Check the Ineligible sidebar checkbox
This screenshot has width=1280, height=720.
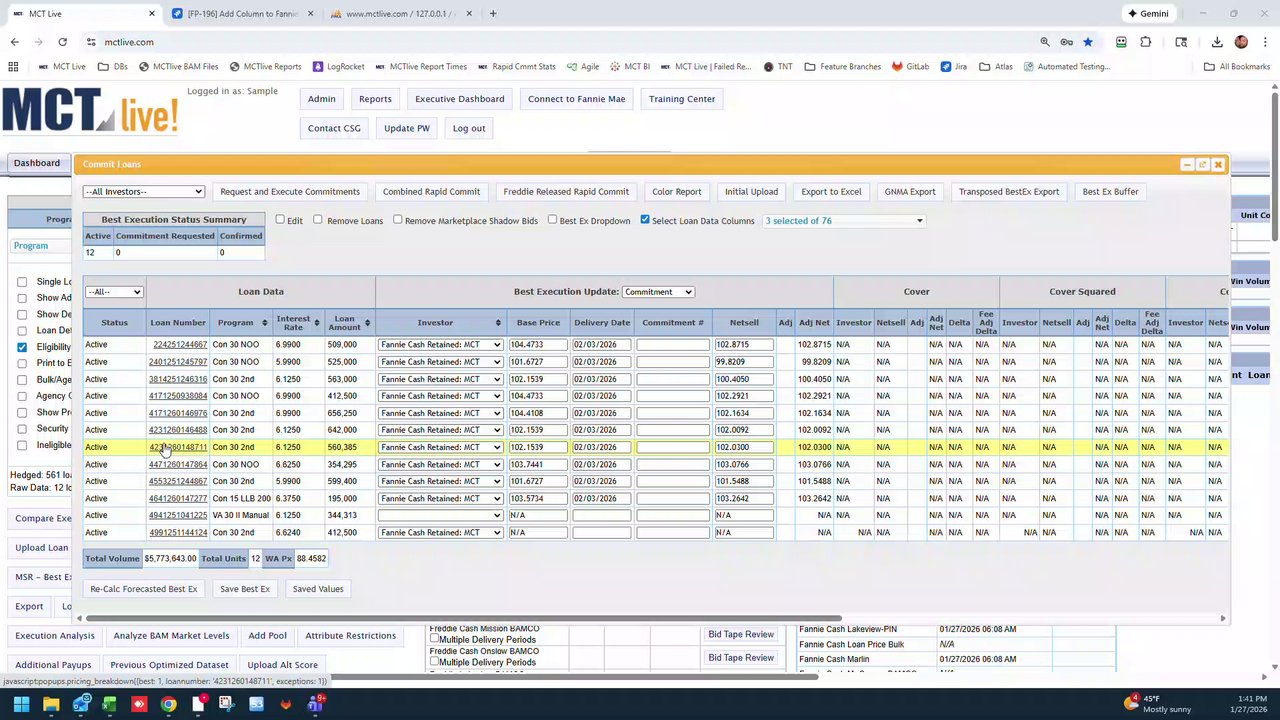22,445
